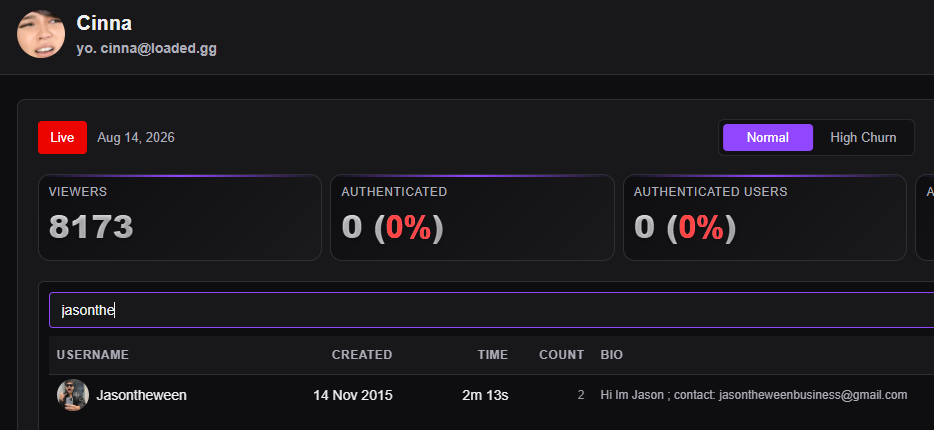
Task: Open Jasontheween's avatar thumbnail
Action: (x=73, y=395)
